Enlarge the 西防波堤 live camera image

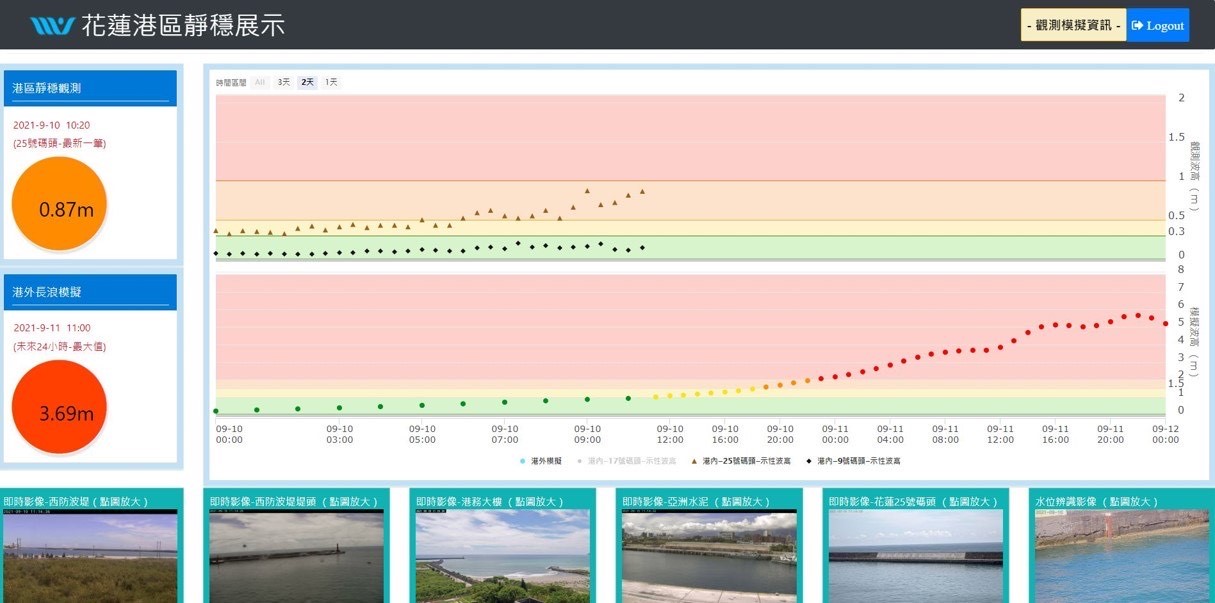pyautogui.click(x=90, y=556)
